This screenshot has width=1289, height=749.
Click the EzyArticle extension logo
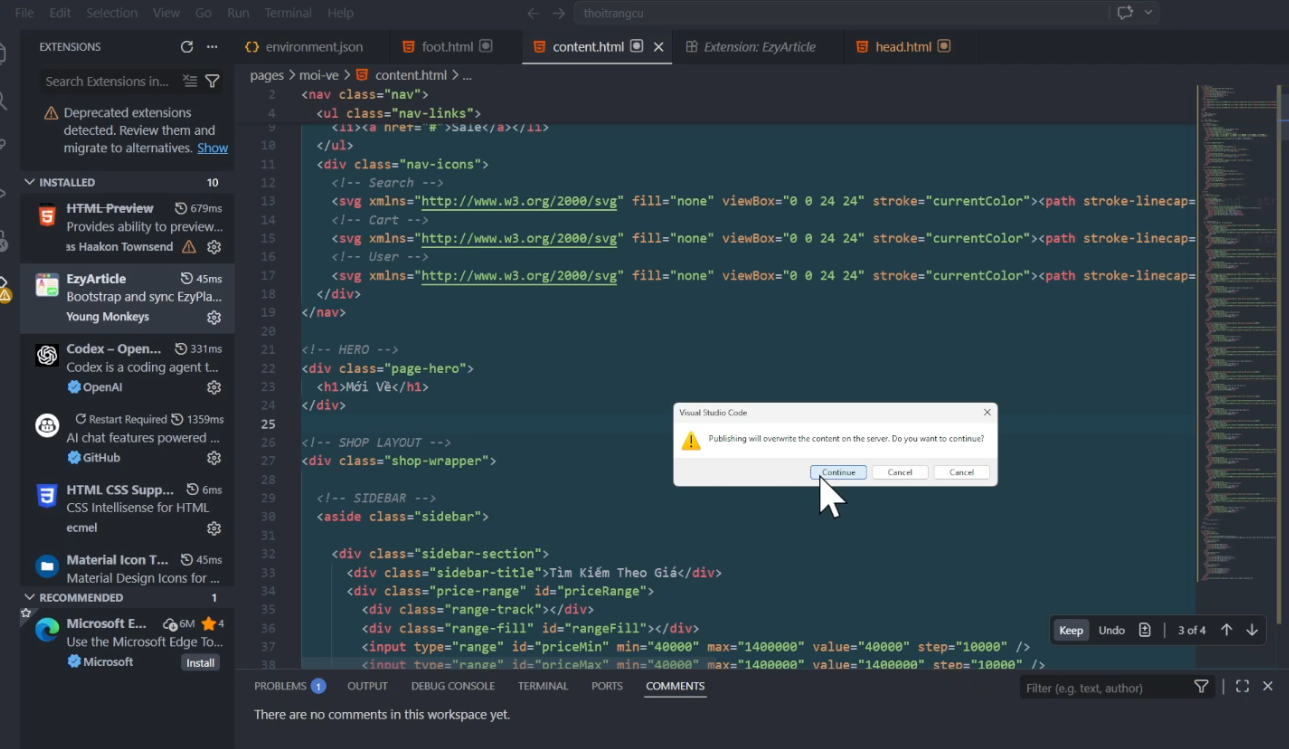47,286
